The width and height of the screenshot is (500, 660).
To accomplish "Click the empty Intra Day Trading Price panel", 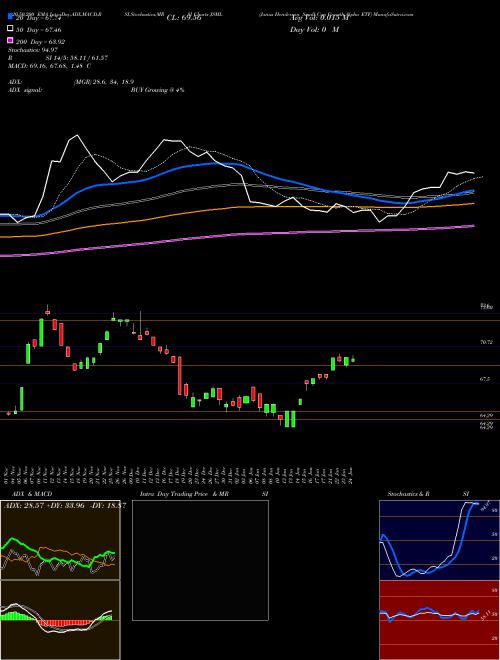I will pyautogui.click(x=200, y=560).
